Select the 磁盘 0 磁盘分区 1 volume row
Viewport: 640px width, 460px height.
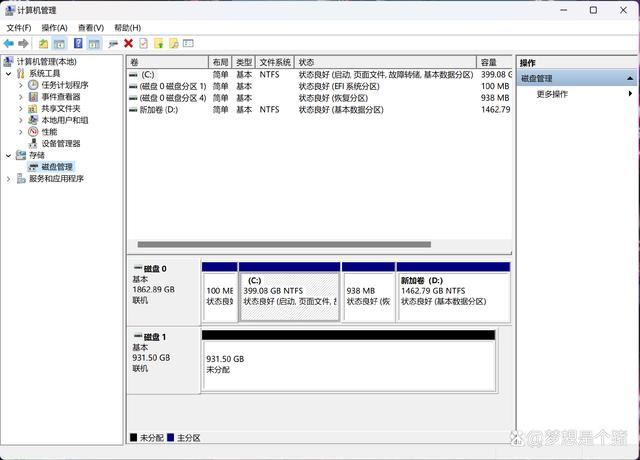pos(320,87)
